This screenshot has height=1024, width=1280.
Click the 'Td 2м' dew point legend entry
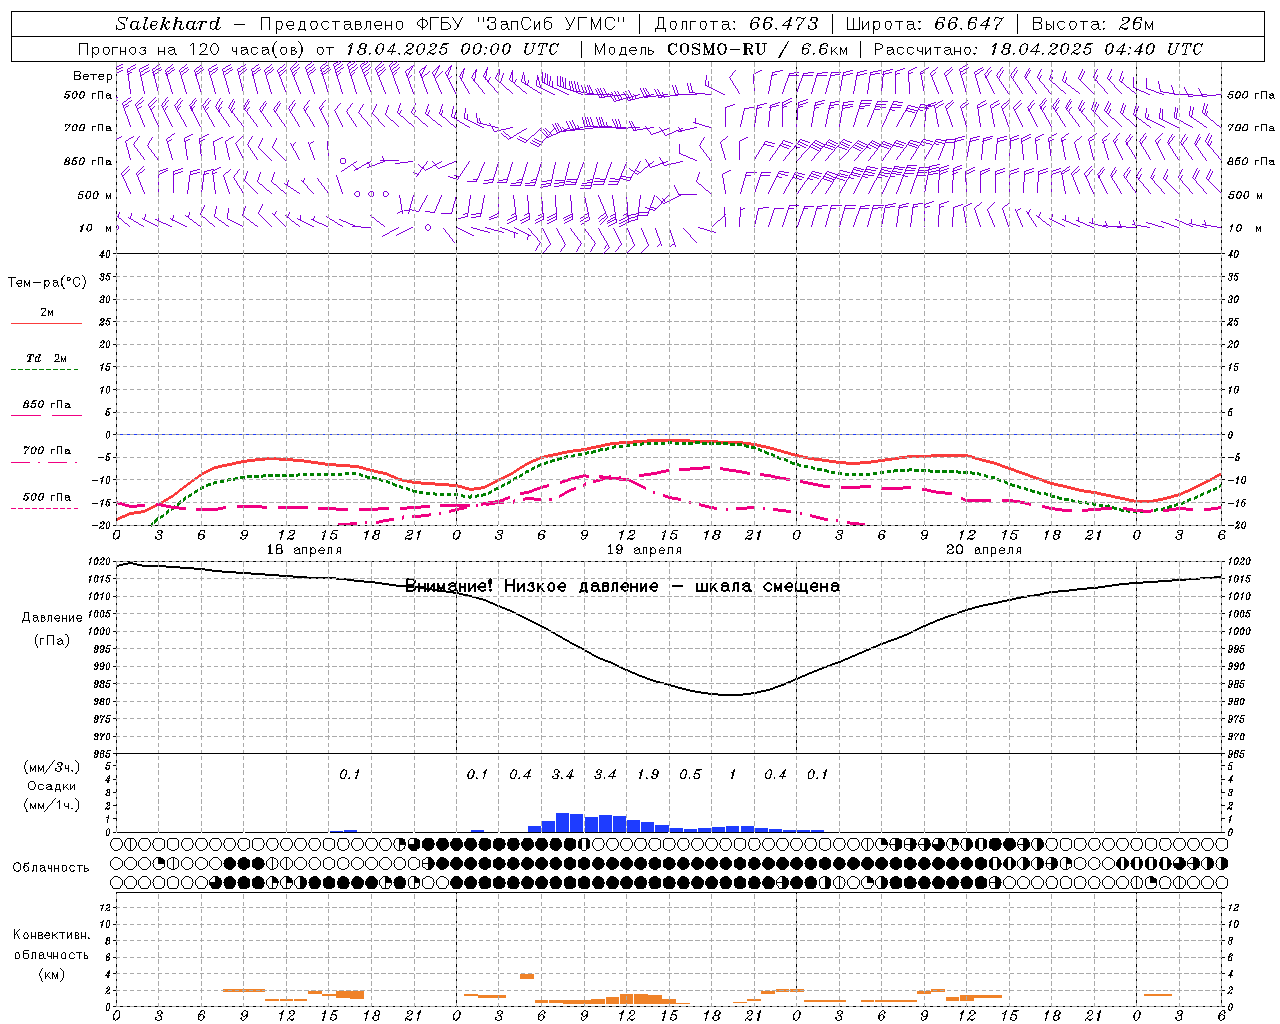(x=47, y=358)
